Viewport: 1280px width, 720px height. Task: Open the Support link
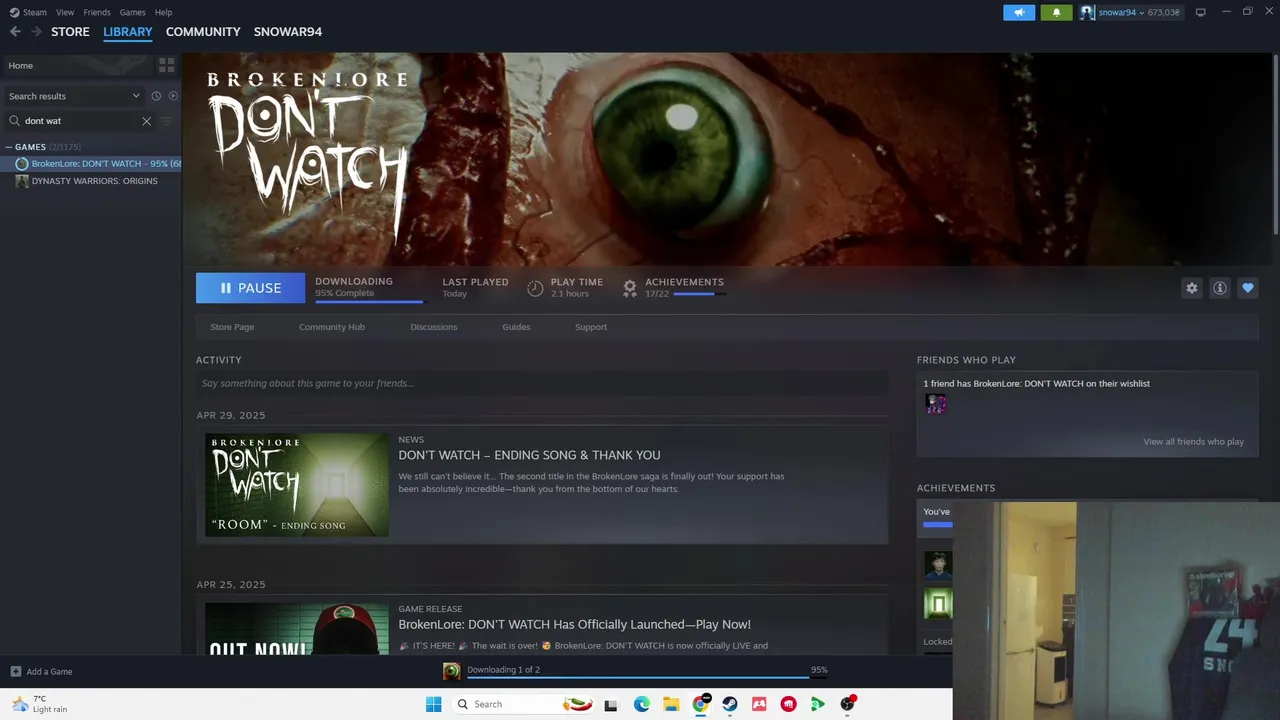[591, 327]
